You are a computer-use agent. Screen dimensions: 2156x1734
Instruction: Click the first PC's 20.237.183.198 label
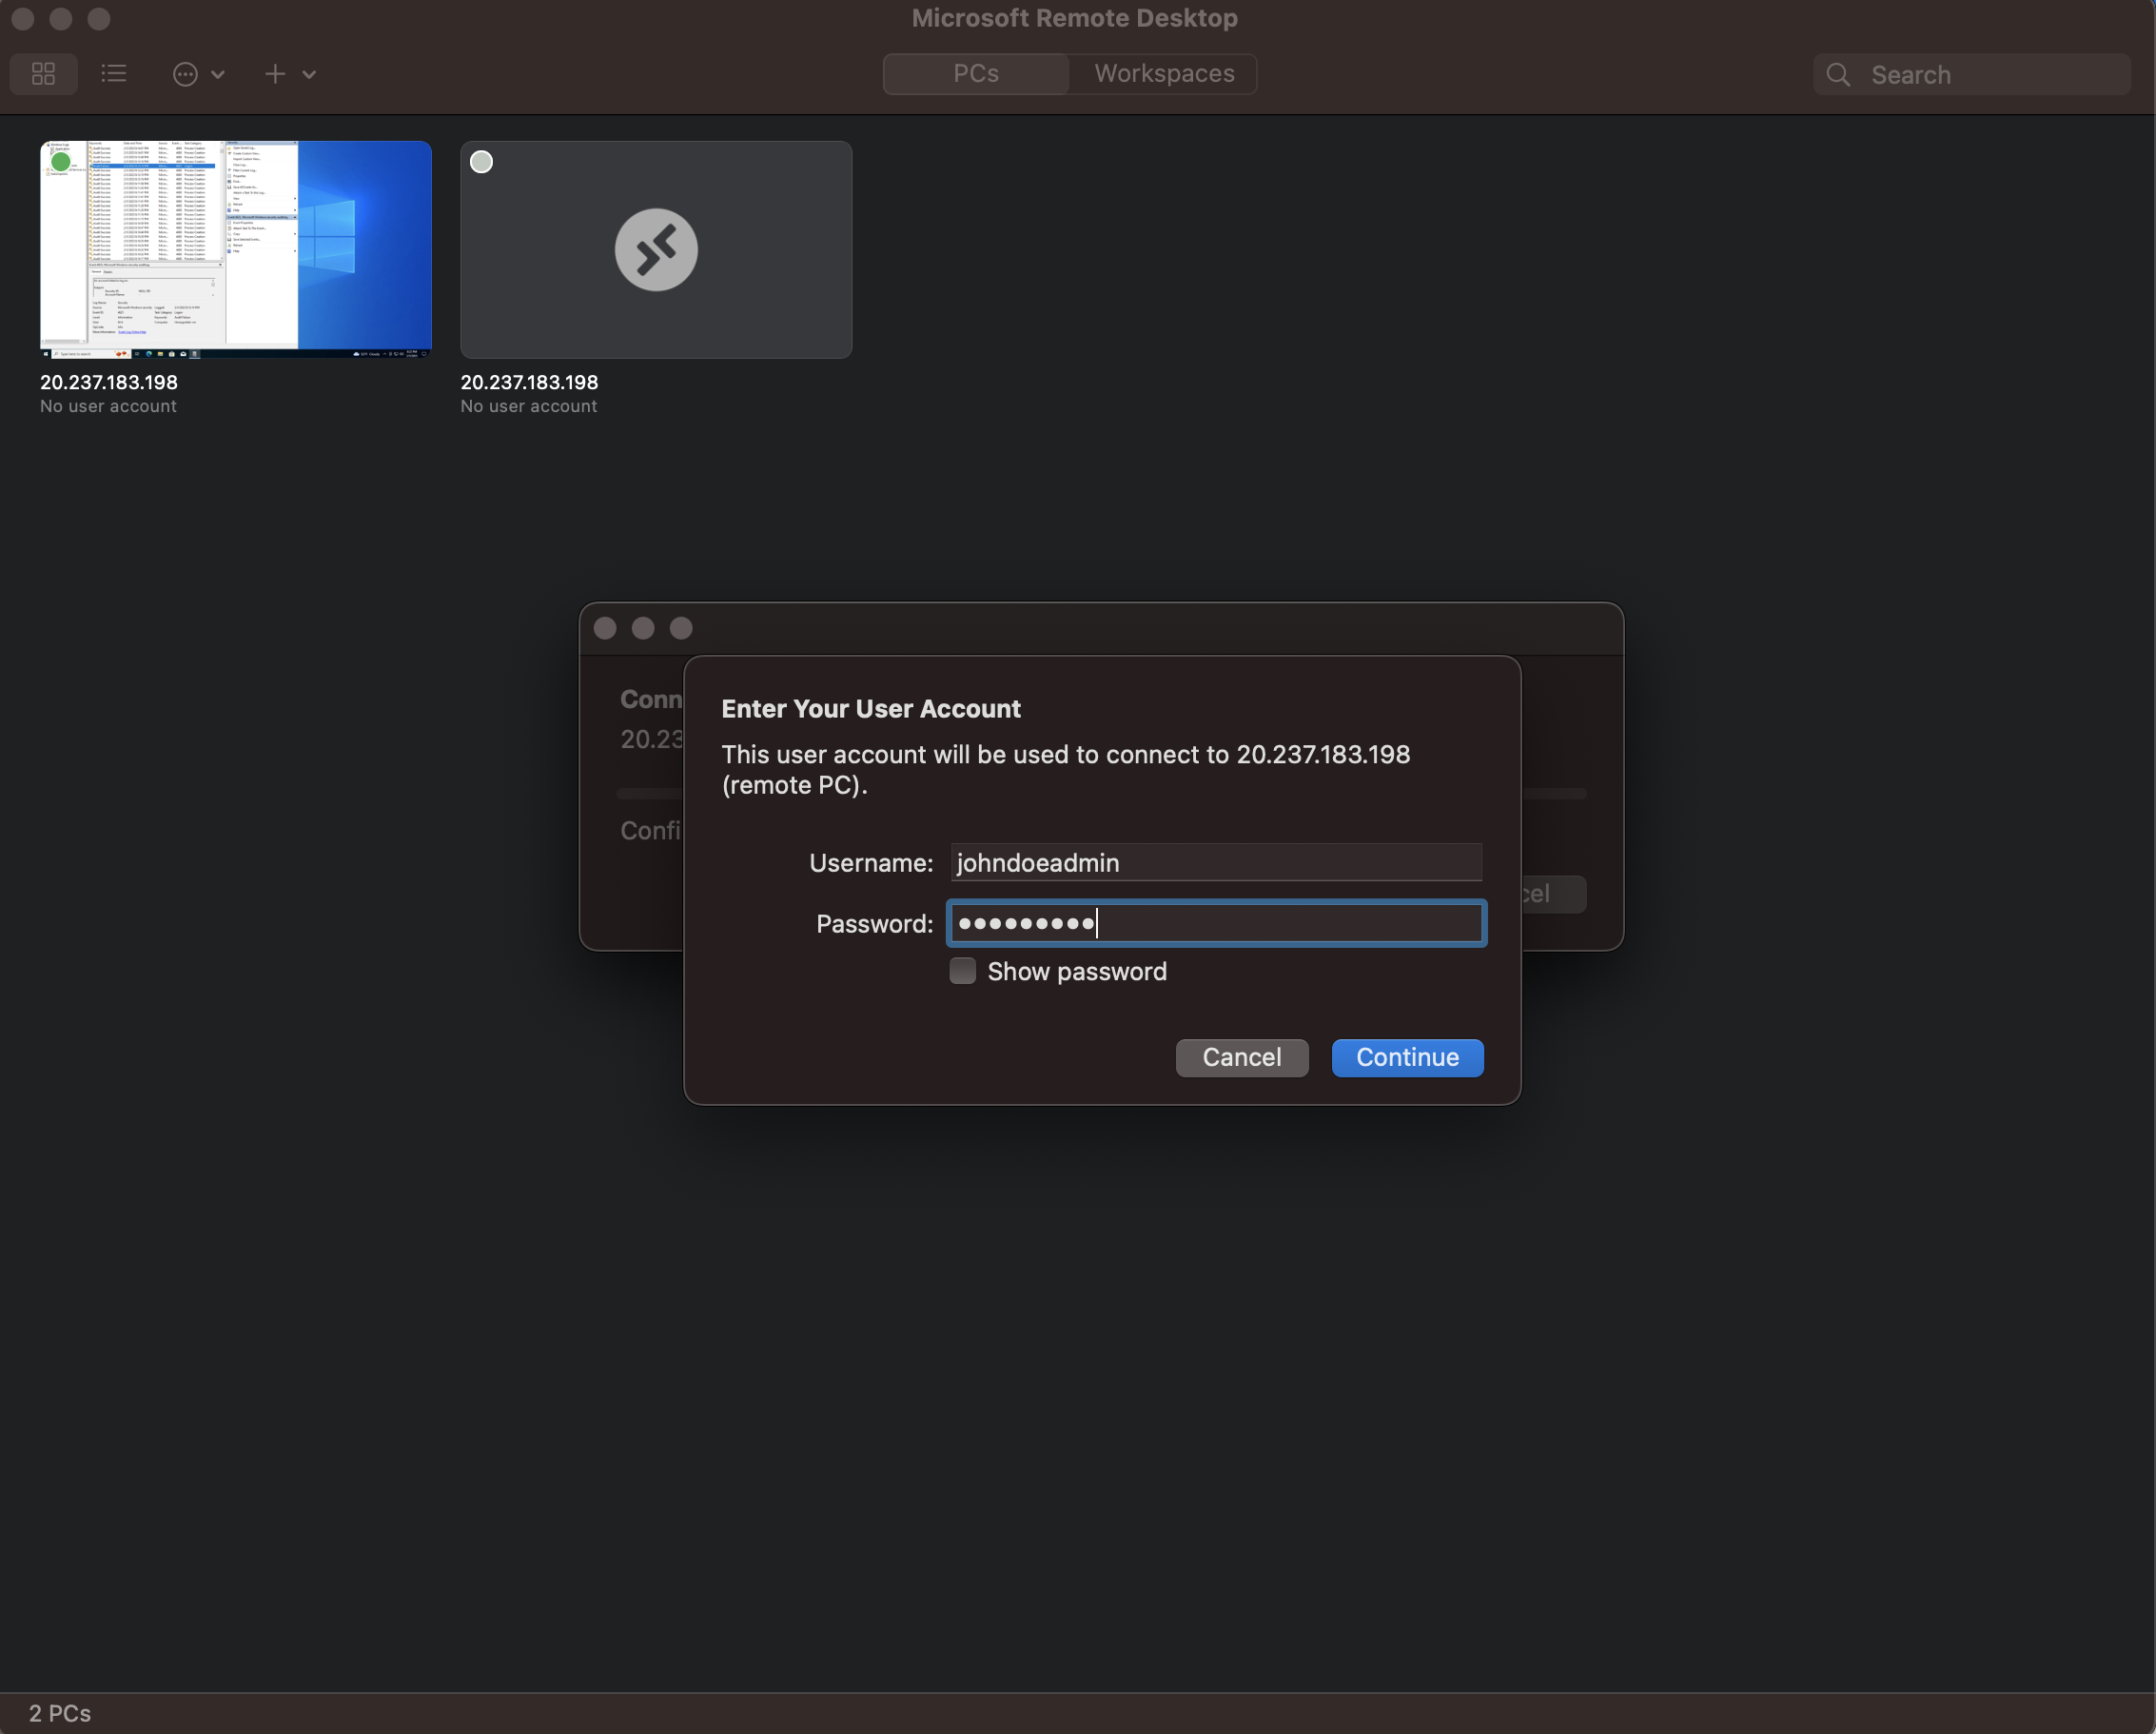point(109,382)
